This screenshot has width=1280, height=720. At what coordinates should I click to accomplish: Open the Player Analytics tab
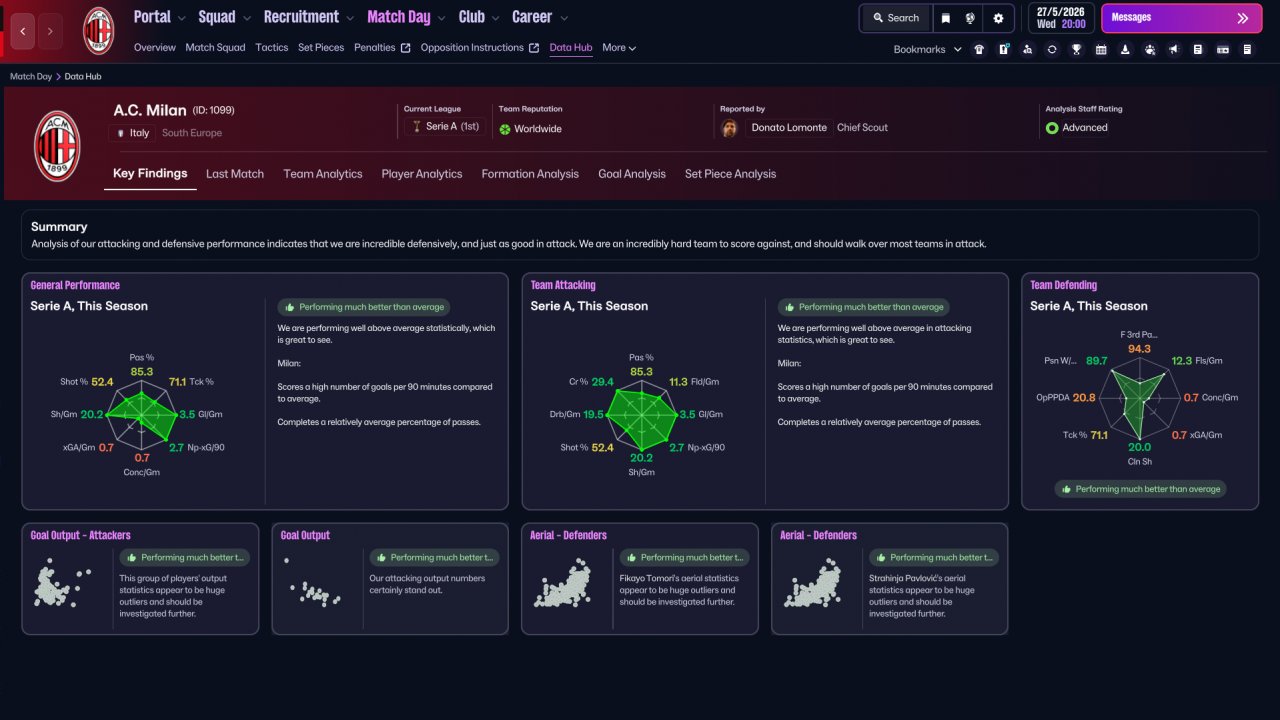[422, 174]
